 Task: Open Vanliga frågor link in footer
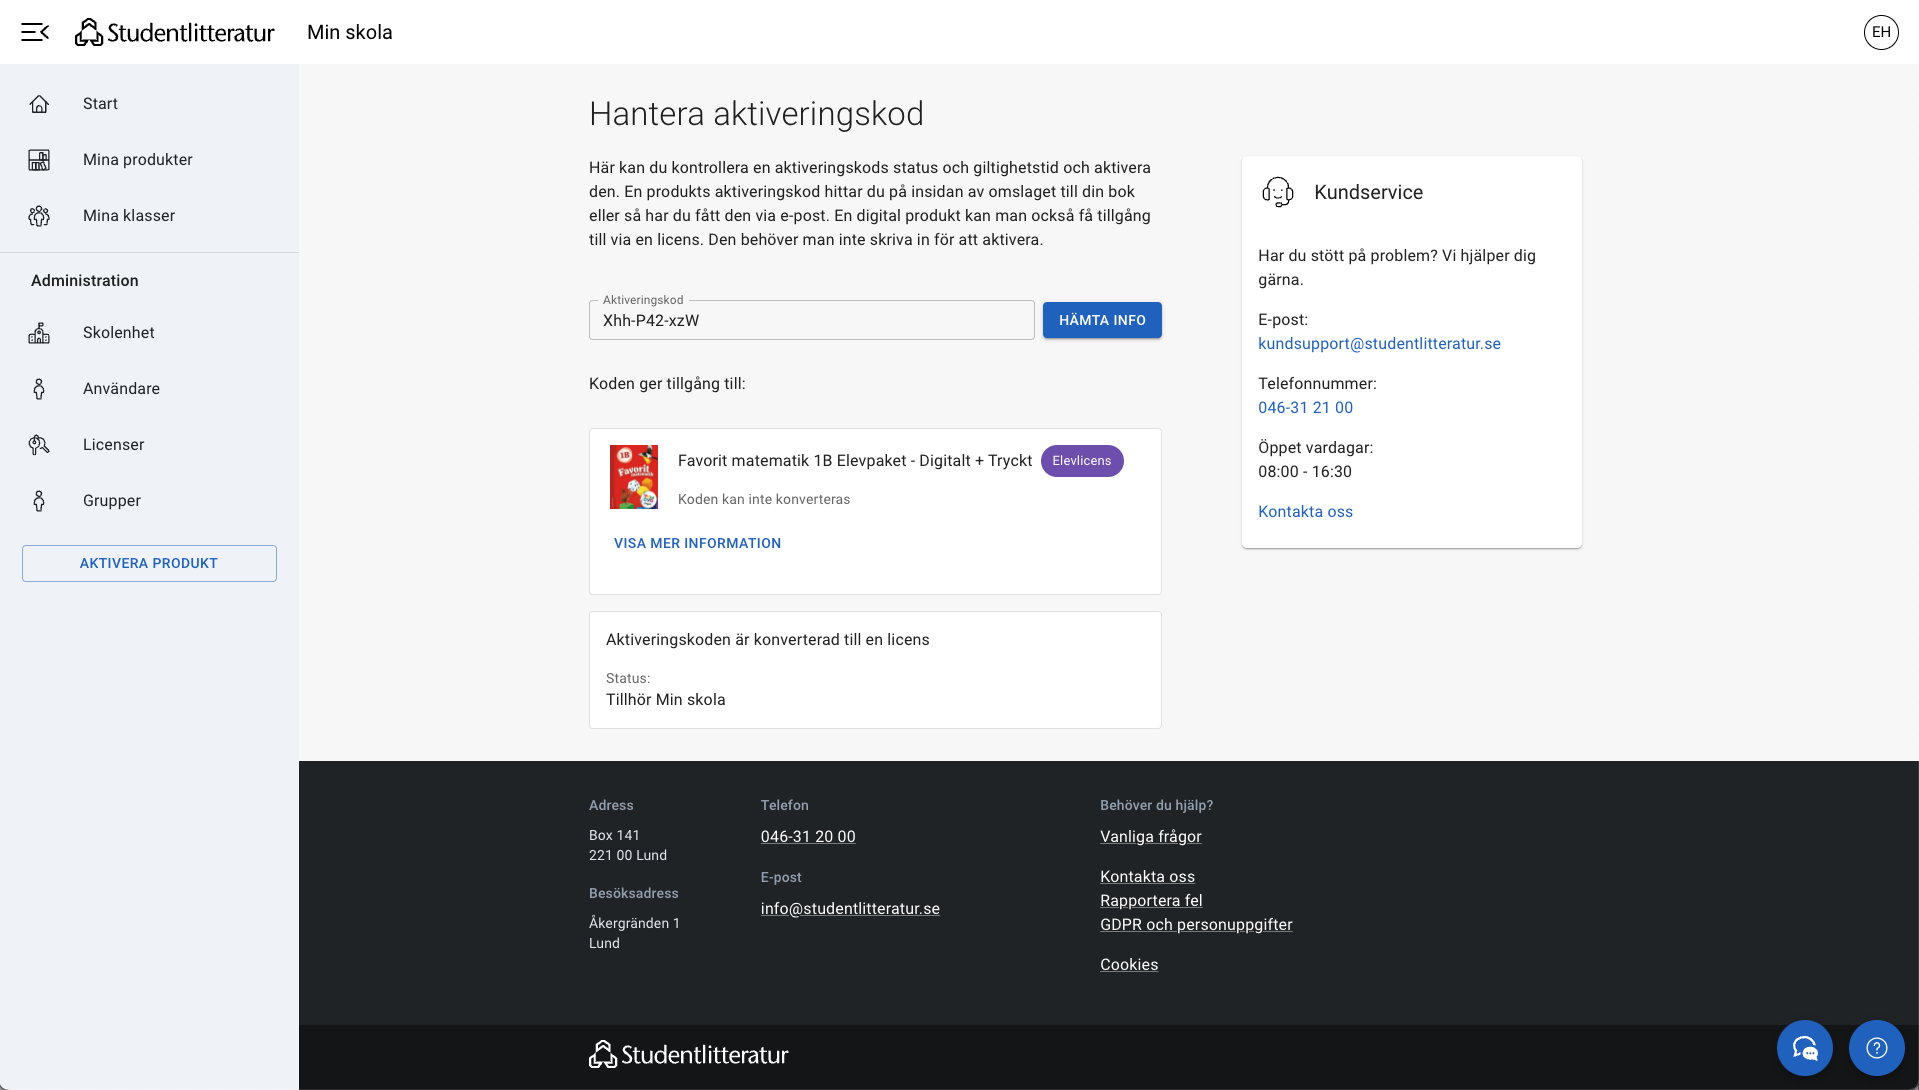coord(1150,837)
